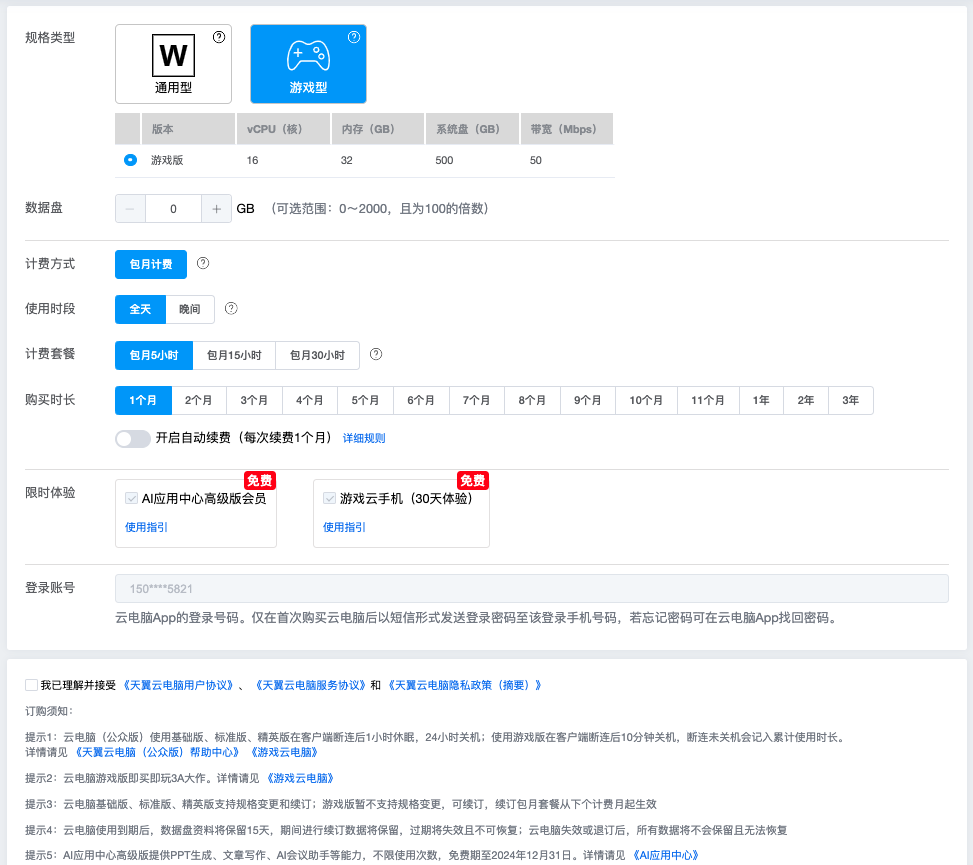The width and height of the screenshot is (973, 865).
Task: Open help icon next to 包月计费
Action: pyautogui.click(x=203, y=264)
